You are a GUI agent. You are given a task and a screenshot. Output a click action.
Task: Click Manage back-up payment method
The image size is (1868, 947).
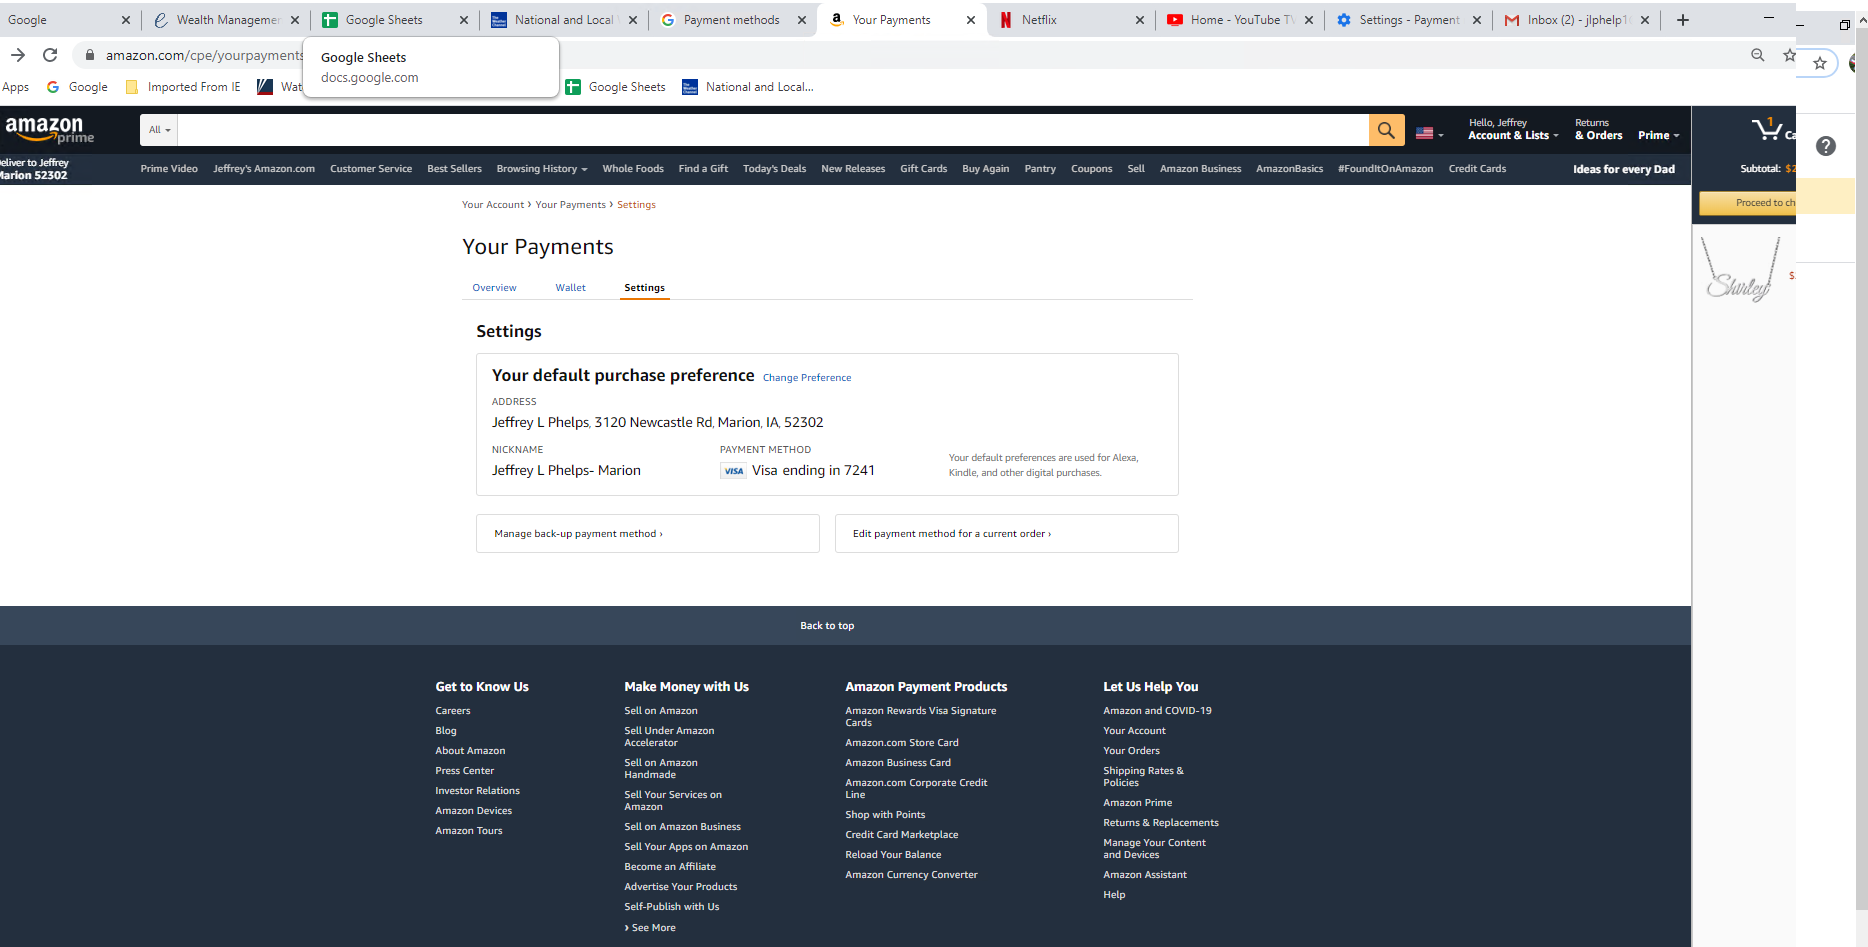648,534
